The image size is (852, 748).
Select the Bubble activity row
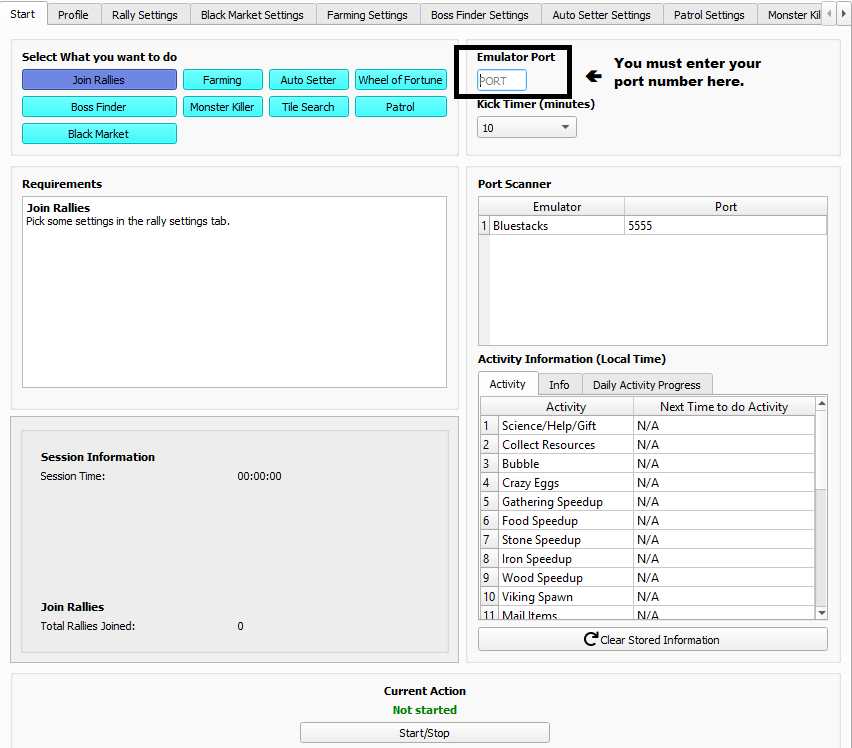point(648,463)
